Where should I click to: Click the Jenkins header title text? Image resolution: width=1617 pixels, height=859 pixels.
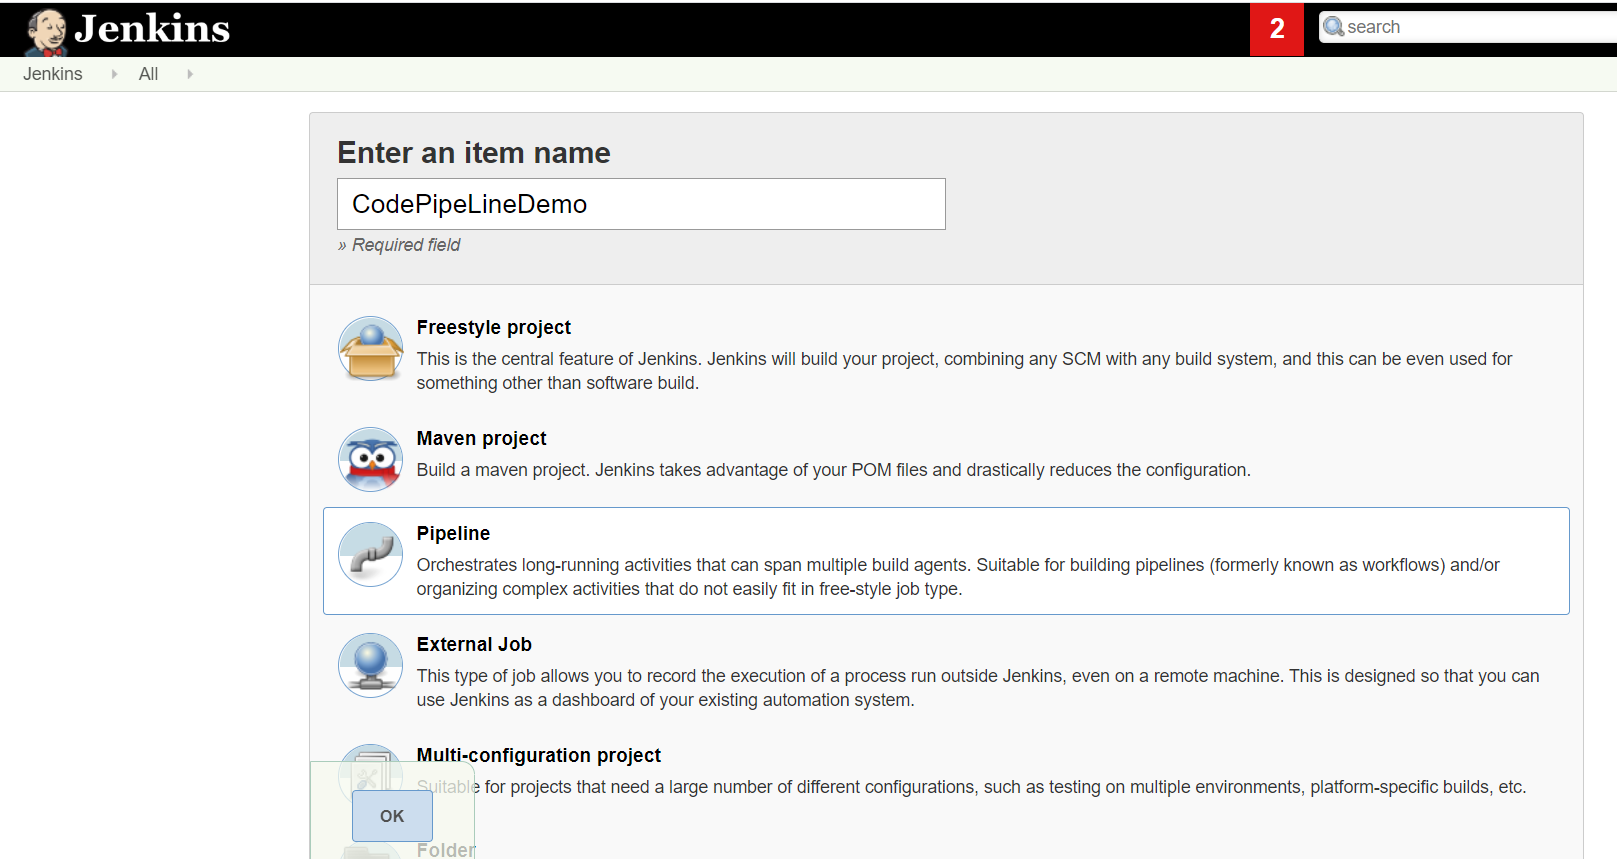(x=152, y=29)
